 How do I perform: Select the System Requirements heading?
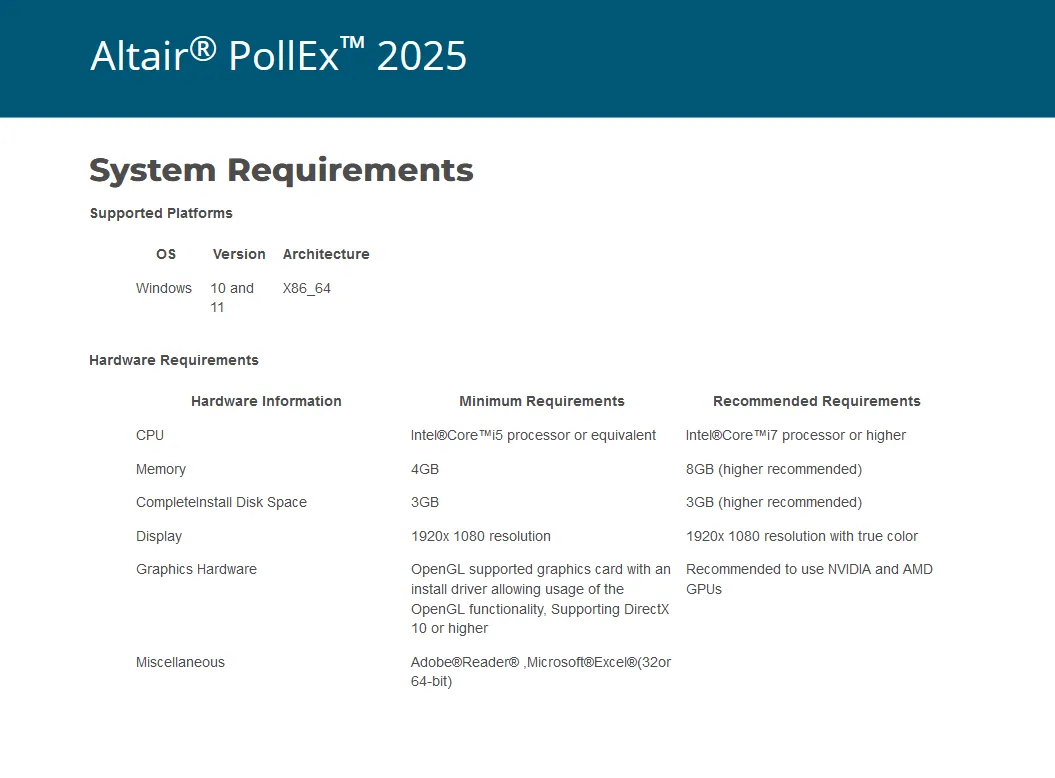[x=281, y=170]
